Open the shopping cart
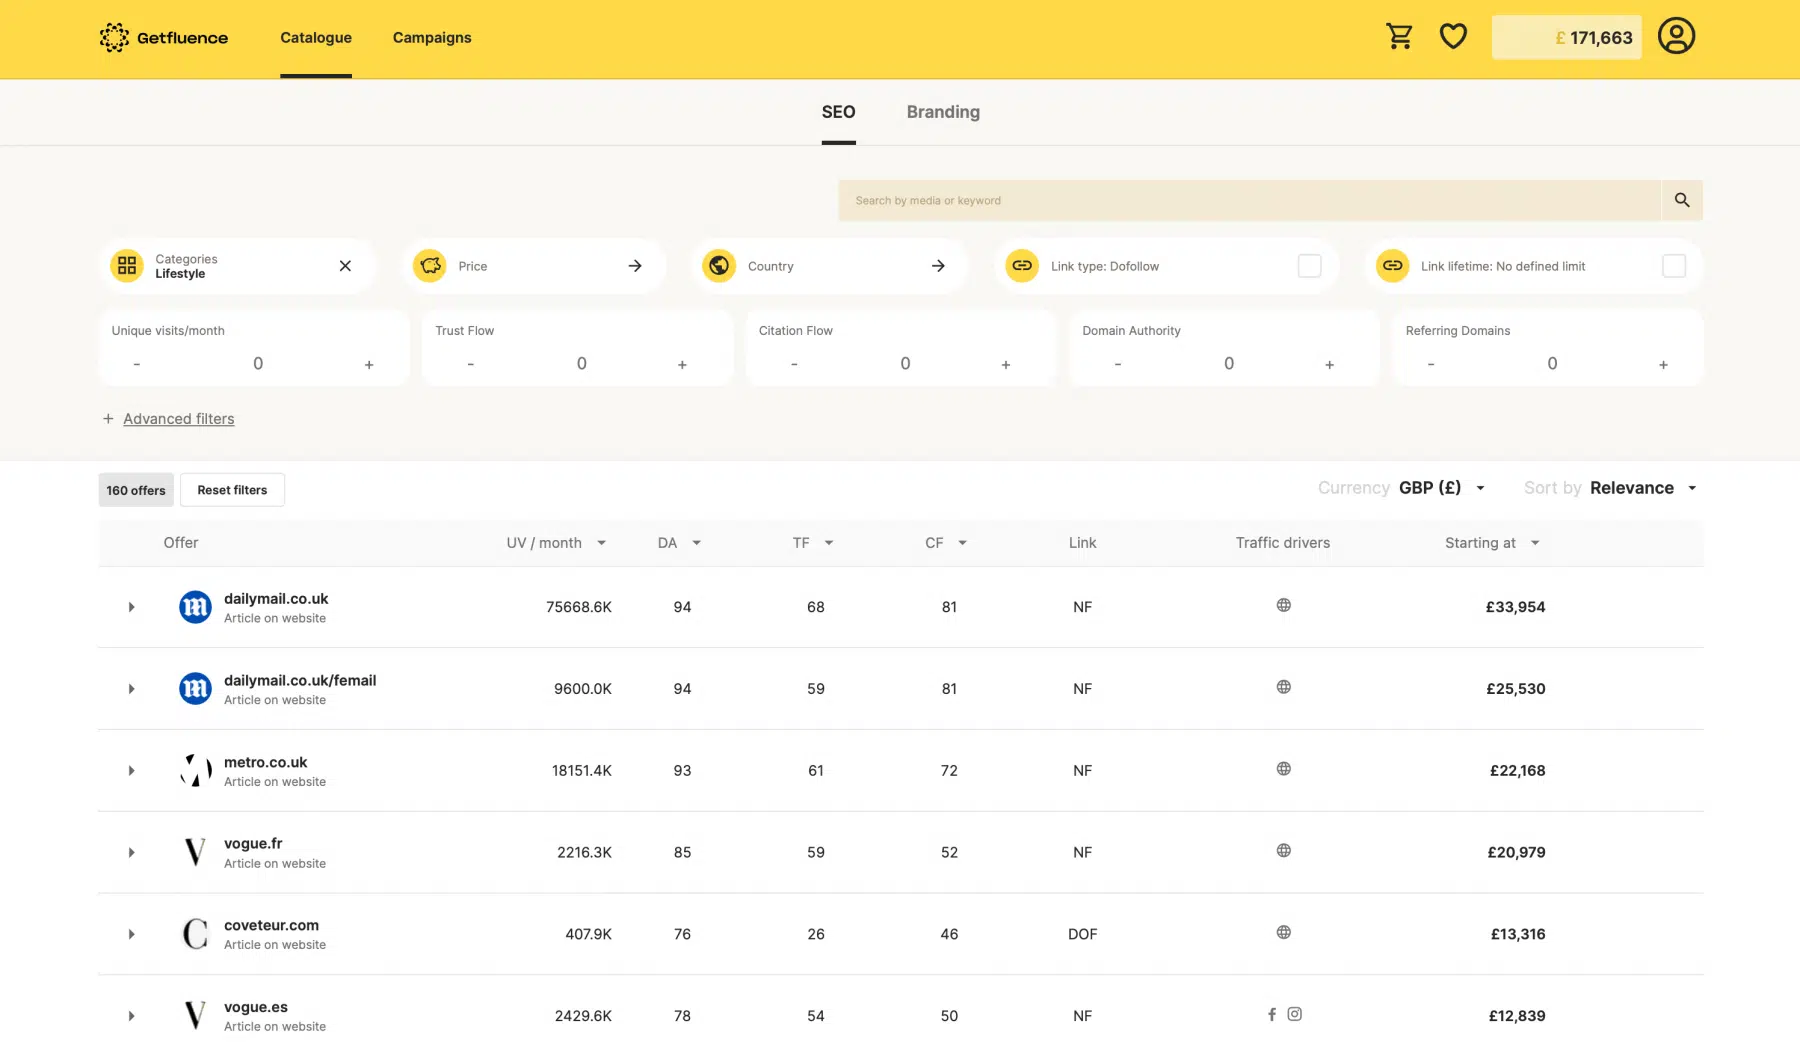Viewport: 1800px width, 1056px height. [x=1399, y=37]
